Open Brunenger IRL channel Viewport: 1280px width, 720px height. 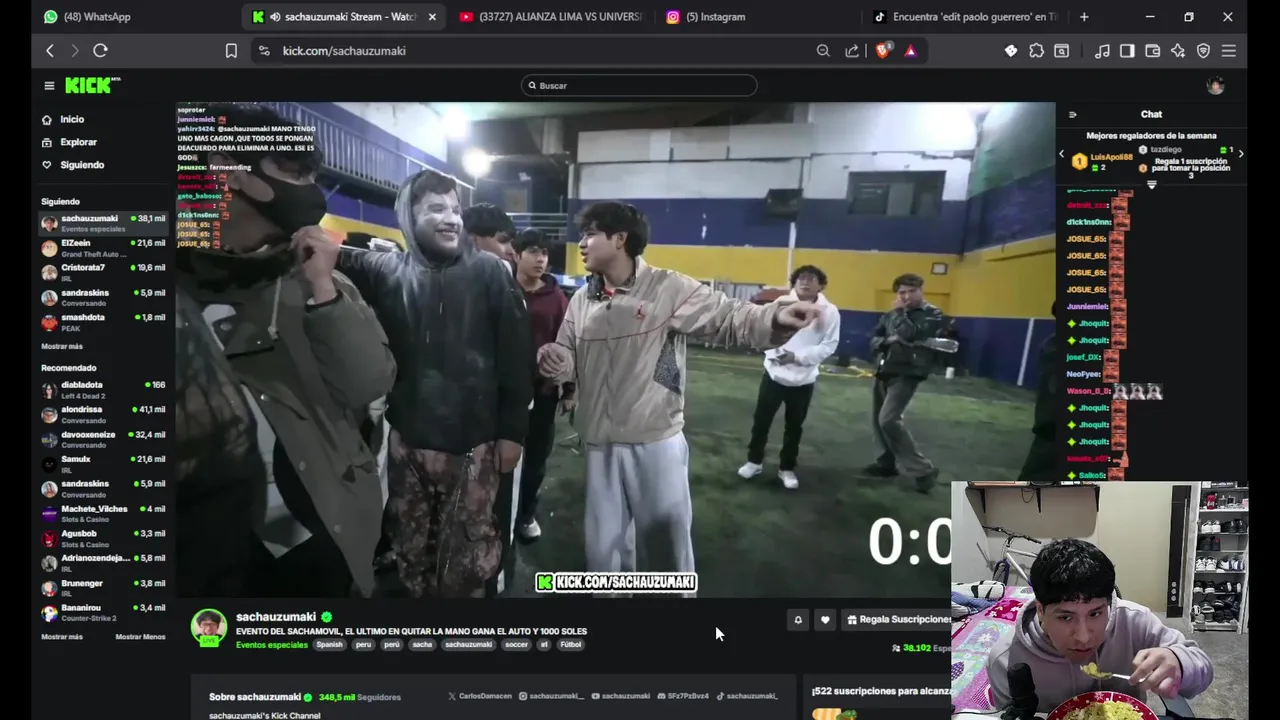(103, 588)
